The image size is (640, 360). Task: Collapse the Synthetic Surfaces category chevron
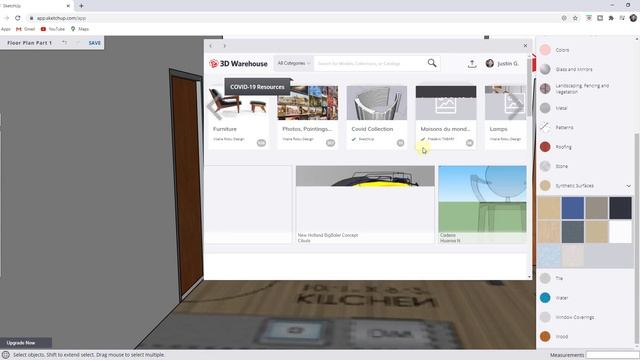(x=628, y=186)
